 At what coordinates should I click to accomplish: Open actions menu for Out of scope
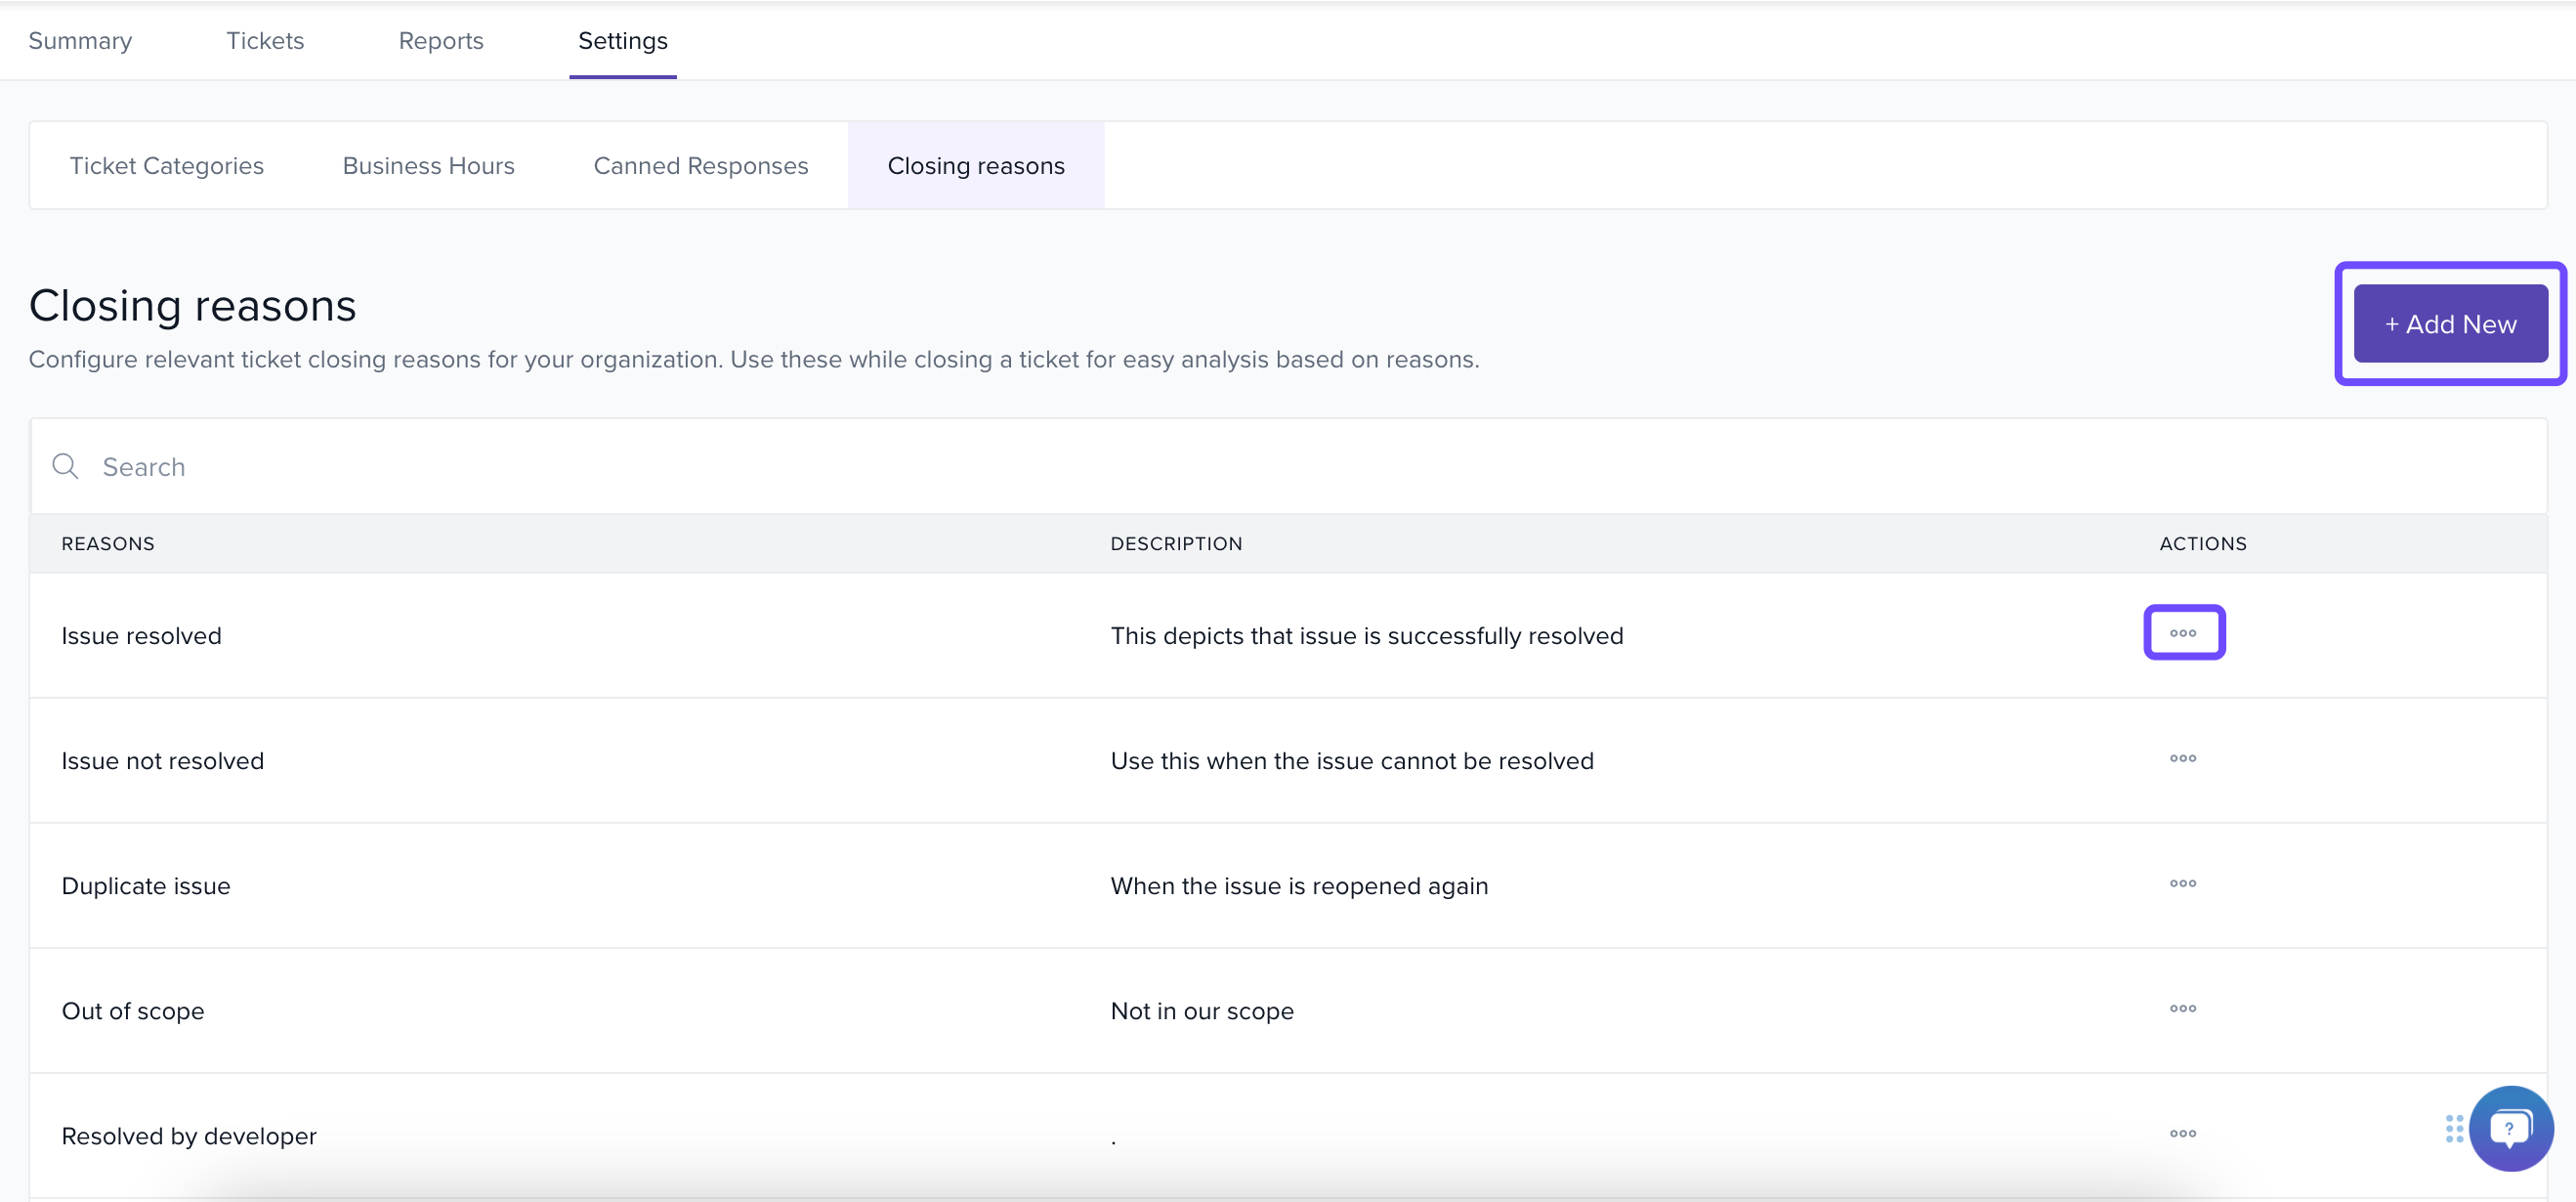pyautogui.click(x=2183, y=1008)
